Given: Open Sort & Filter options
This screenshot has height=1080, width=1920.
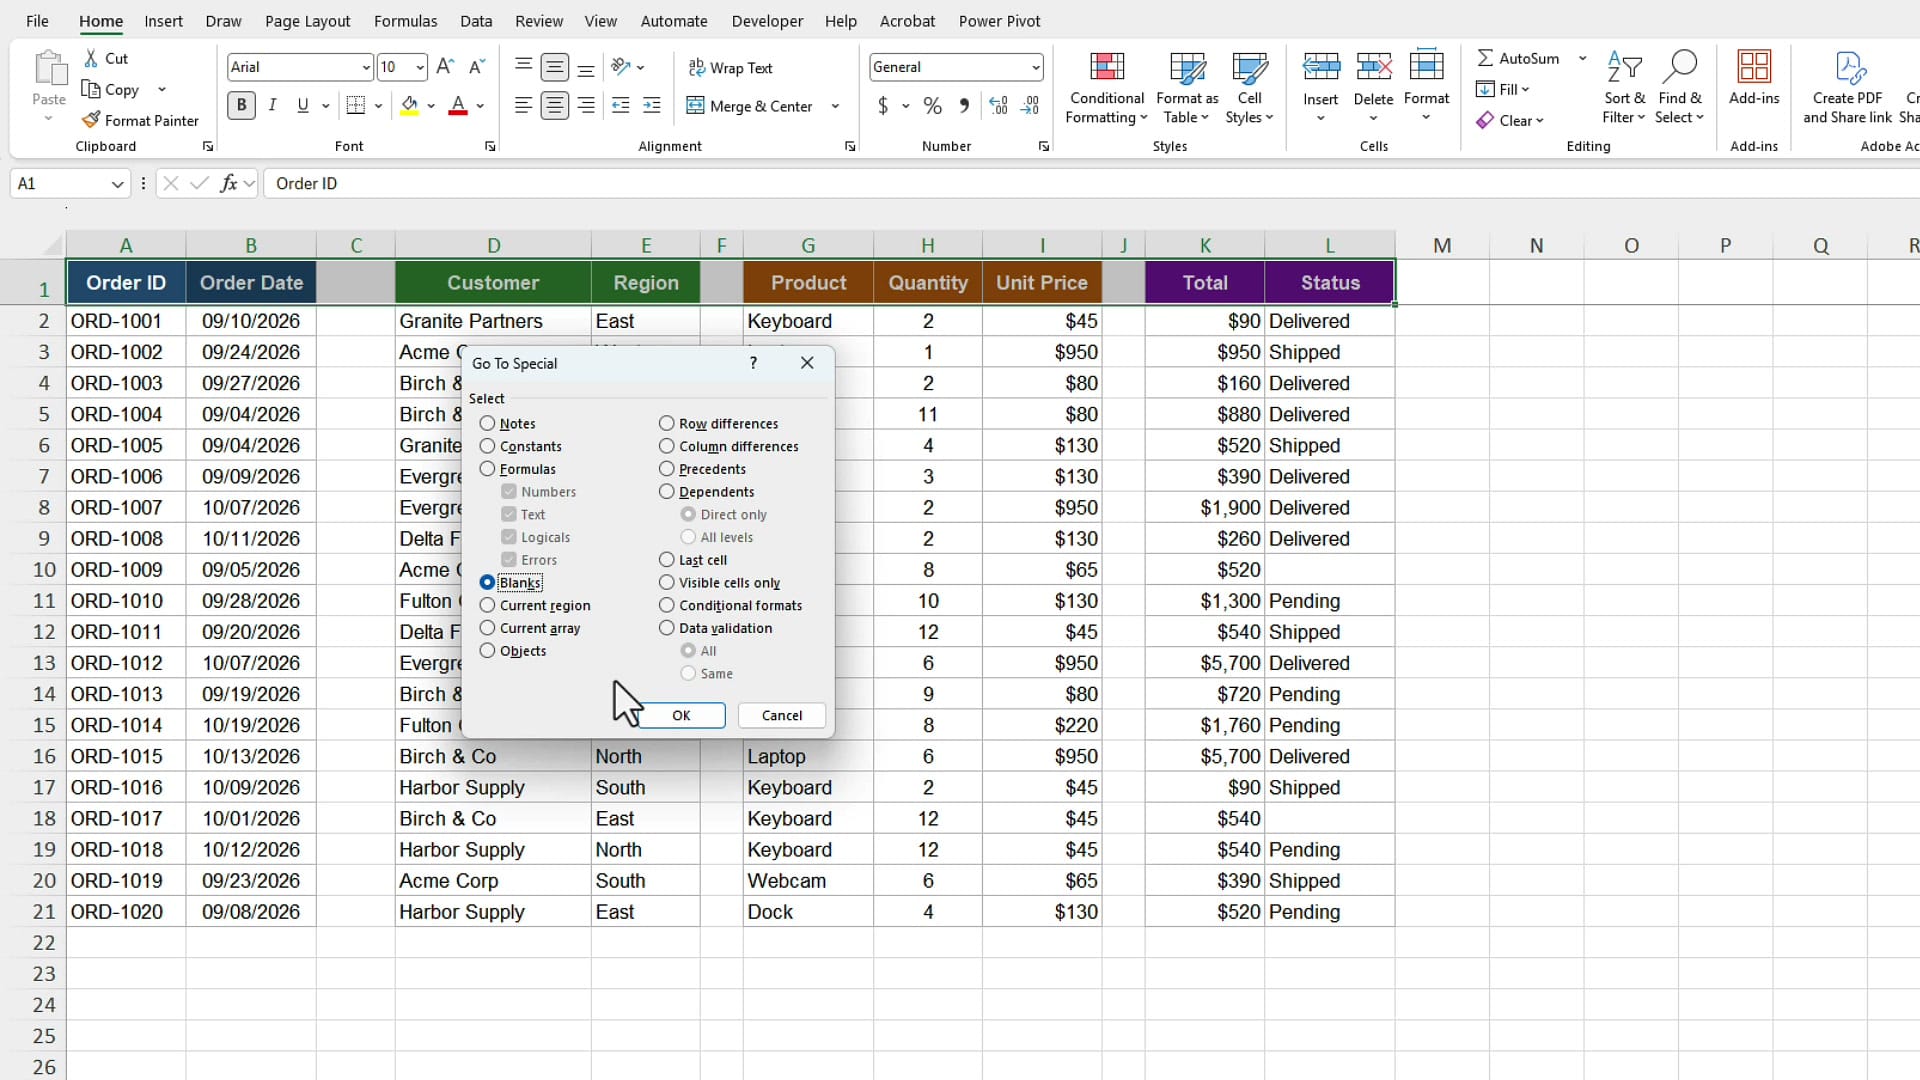Looking at the screenshot, I should (x=1624, y=88).
